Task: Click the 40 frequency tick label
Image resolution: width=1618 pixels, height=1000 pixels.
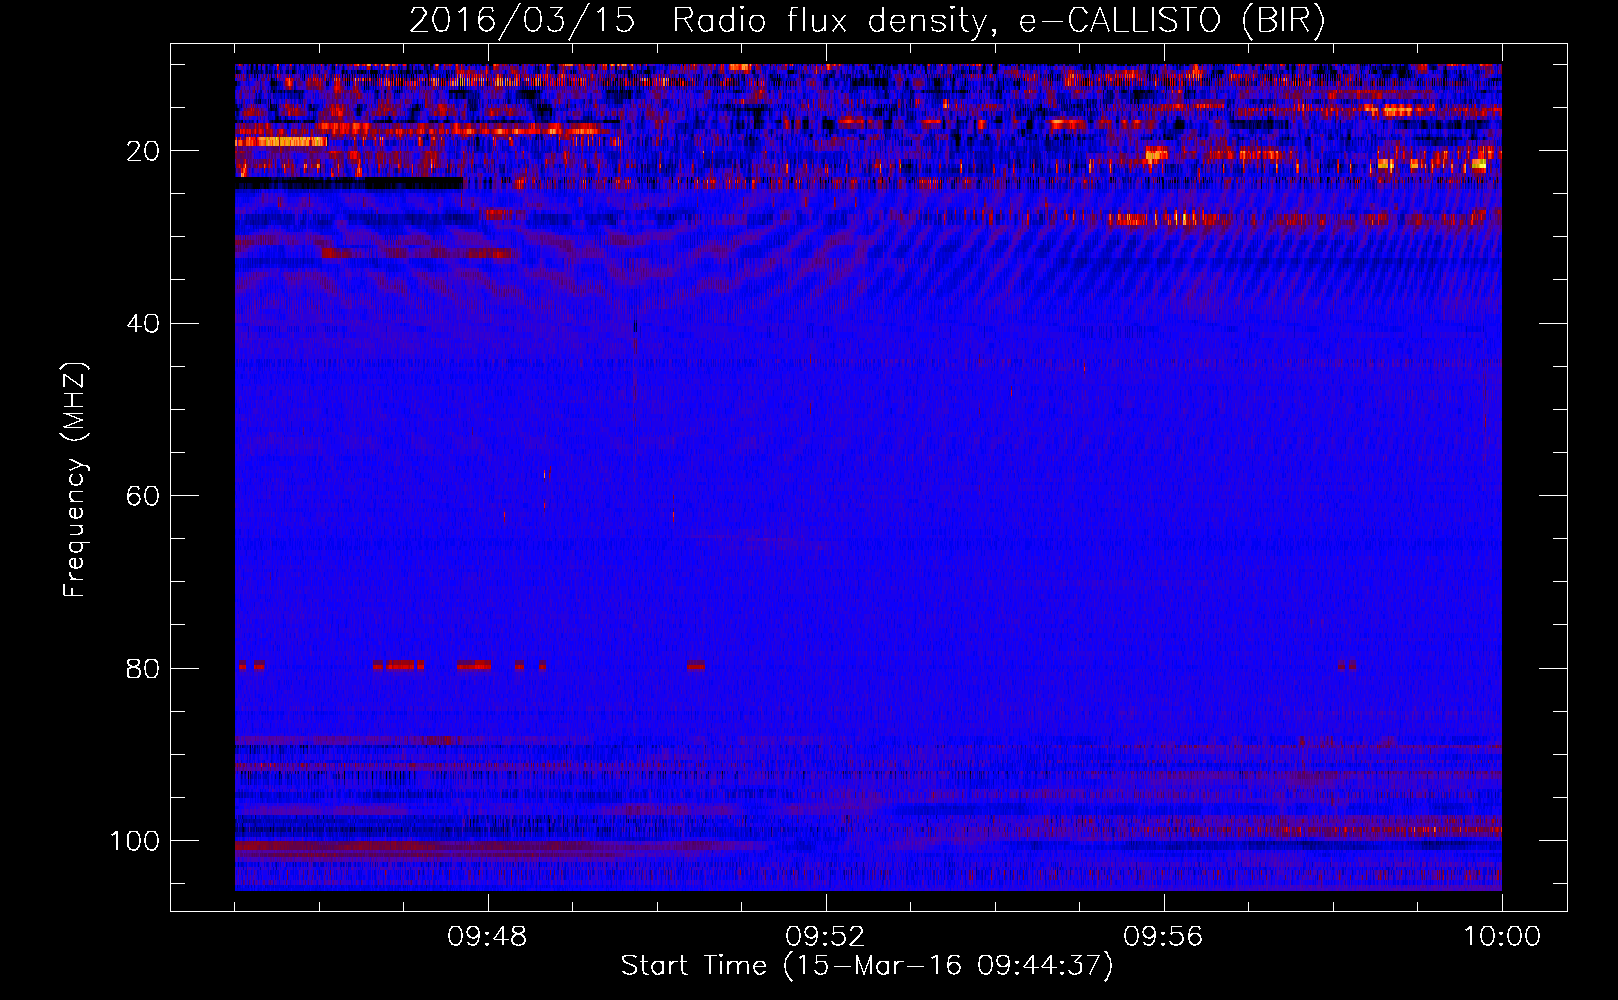Action: 143,324
